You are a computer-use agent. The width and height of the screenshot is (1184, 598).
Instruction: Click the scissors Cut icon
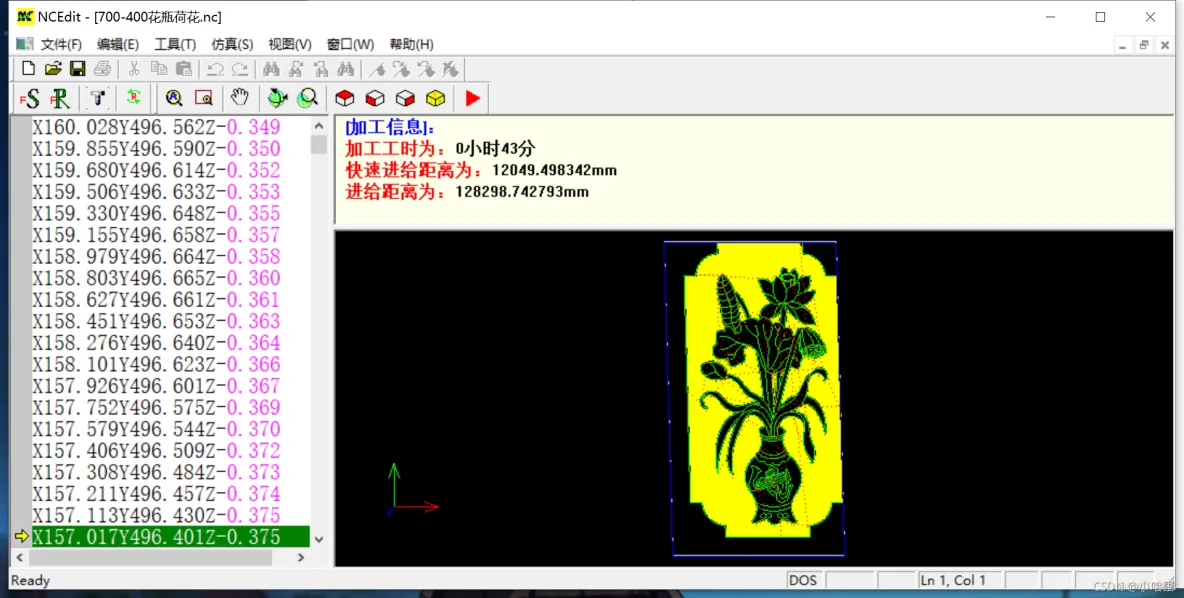coord(134,69)
